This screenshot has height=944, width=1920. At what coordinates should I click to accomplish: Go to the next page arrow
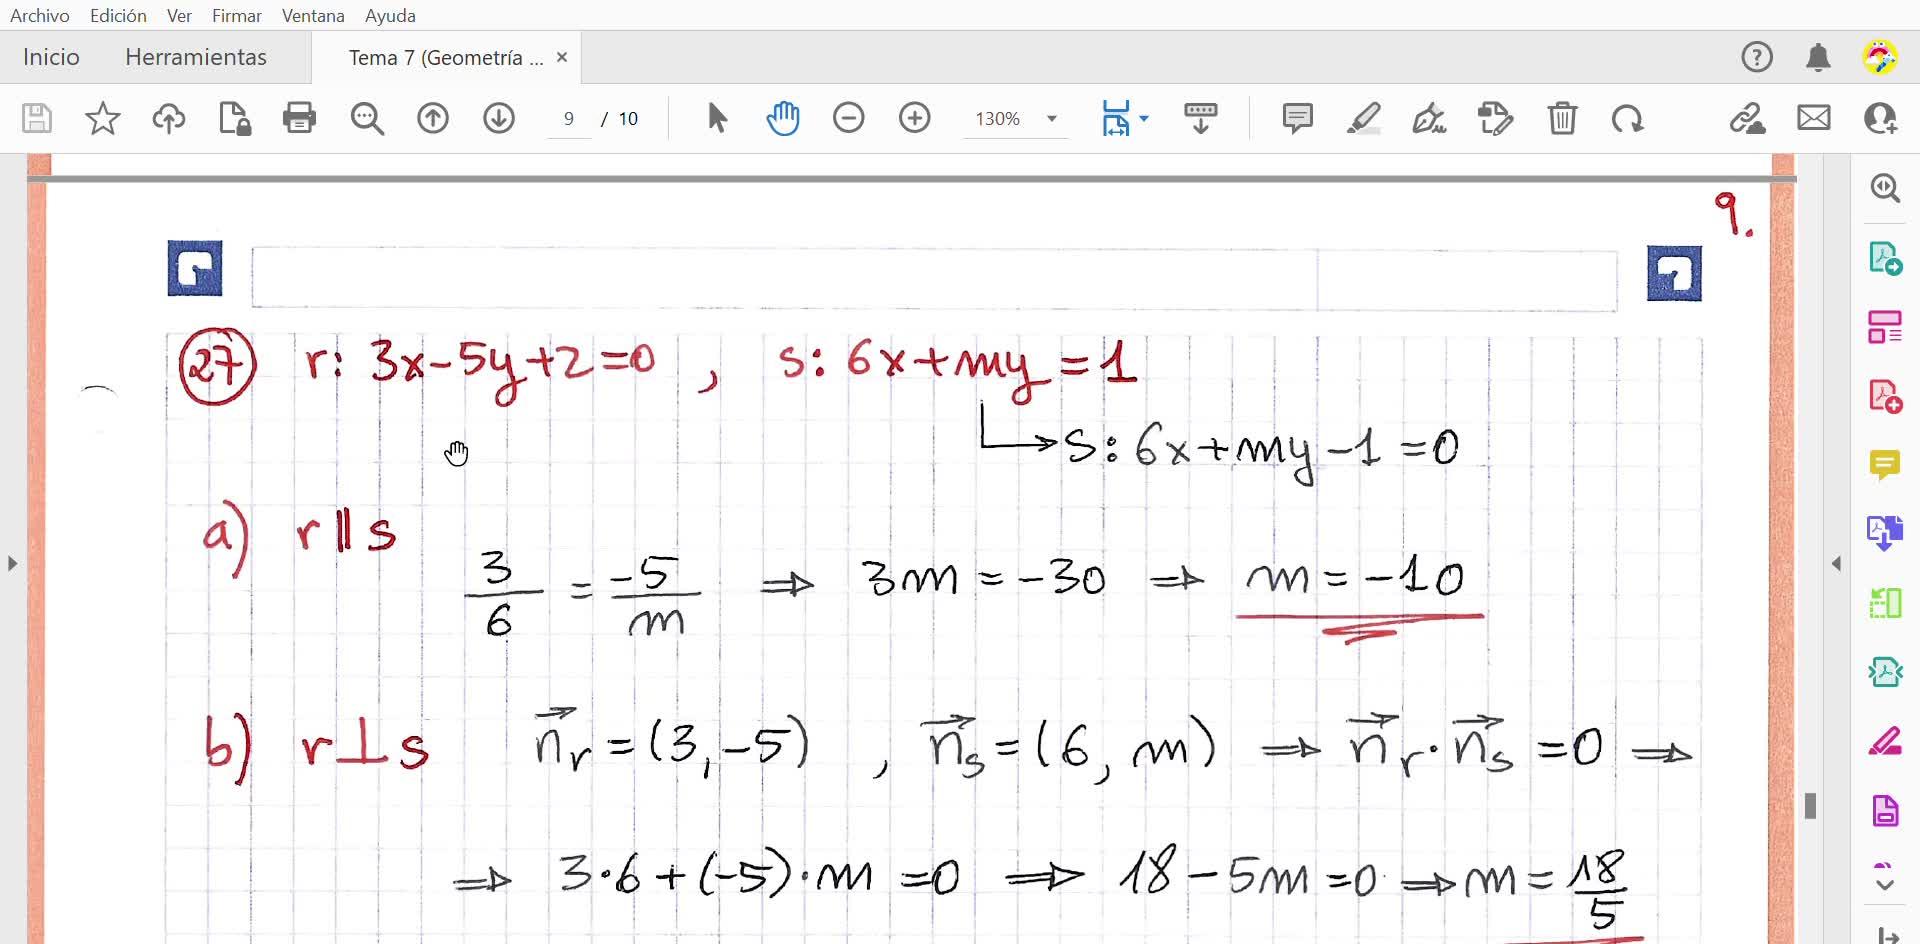[499, 118]
